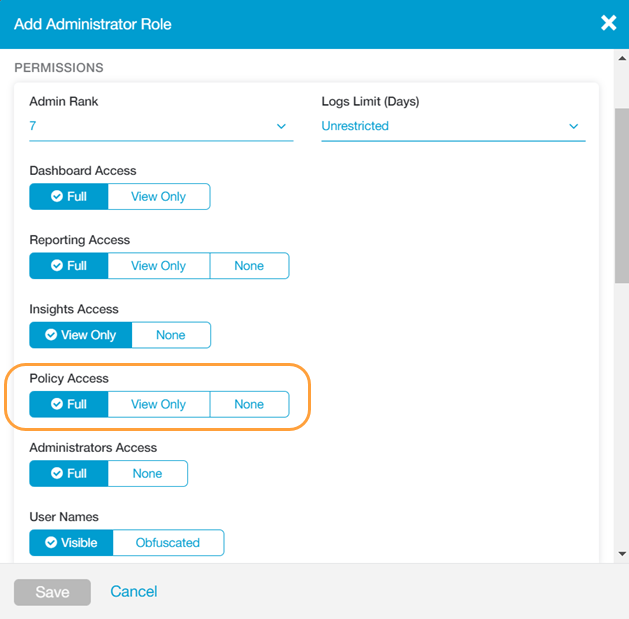629x619 pixels.
Task: Grant Full Administrators Access
Action: pos(69,474)
